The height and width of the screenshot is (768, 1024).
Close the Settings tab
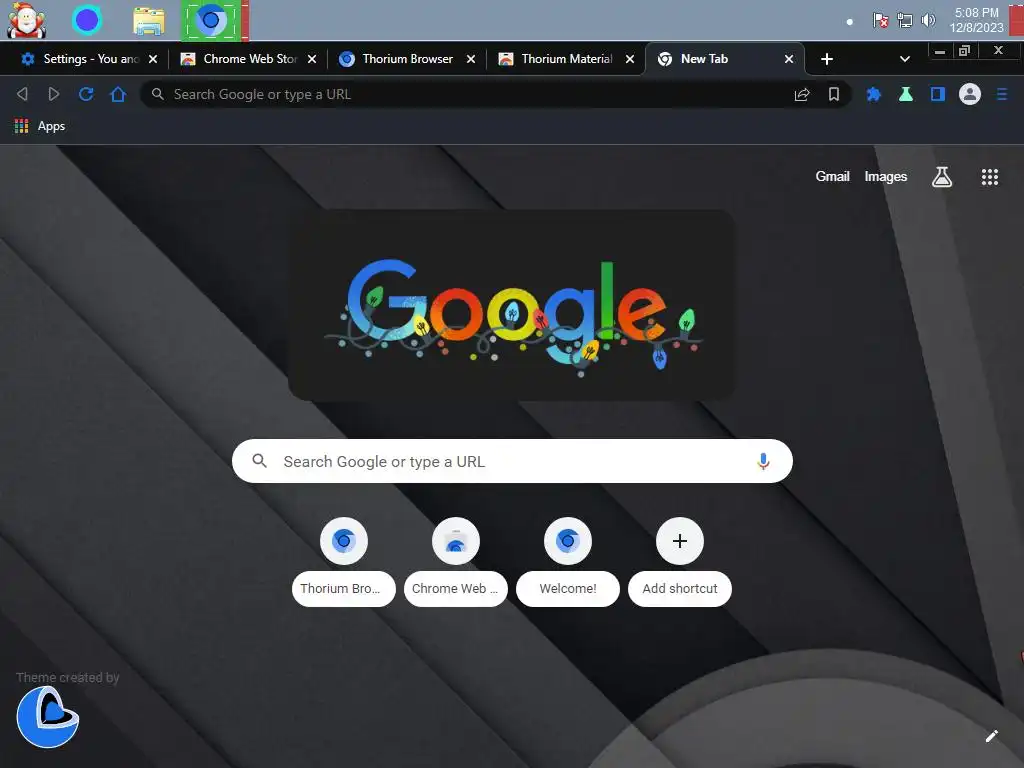(x=153, y=59)
